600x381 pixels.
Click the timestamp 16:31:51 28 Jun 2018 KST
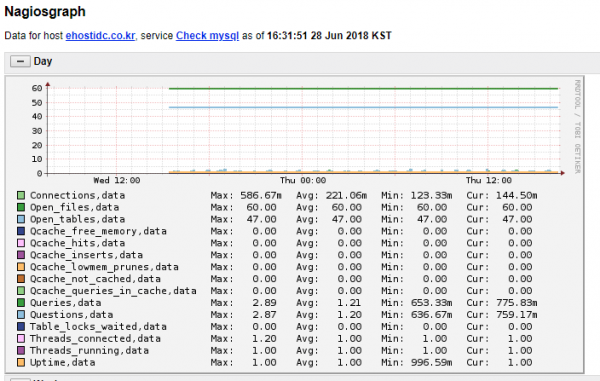click(x=329, y=36)
